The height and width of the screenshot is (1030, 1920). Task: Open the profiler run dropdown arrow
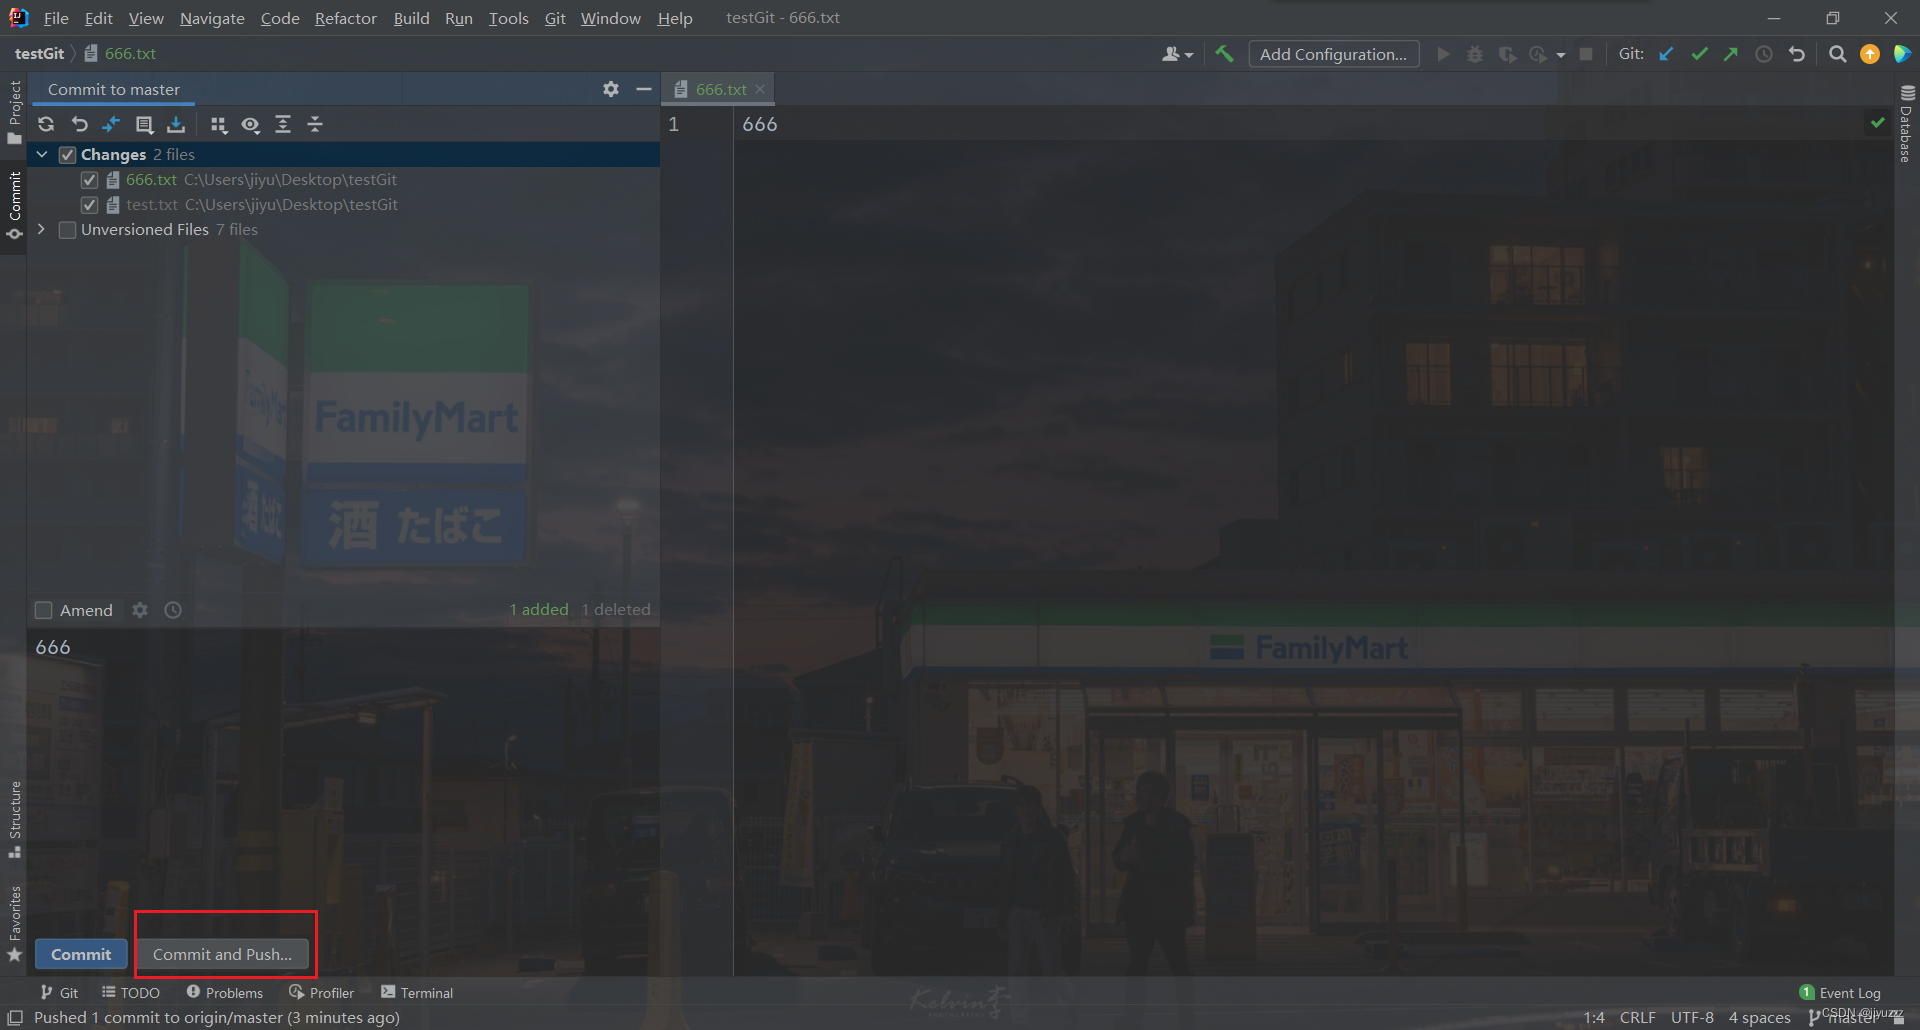[x=1561, y=55]
